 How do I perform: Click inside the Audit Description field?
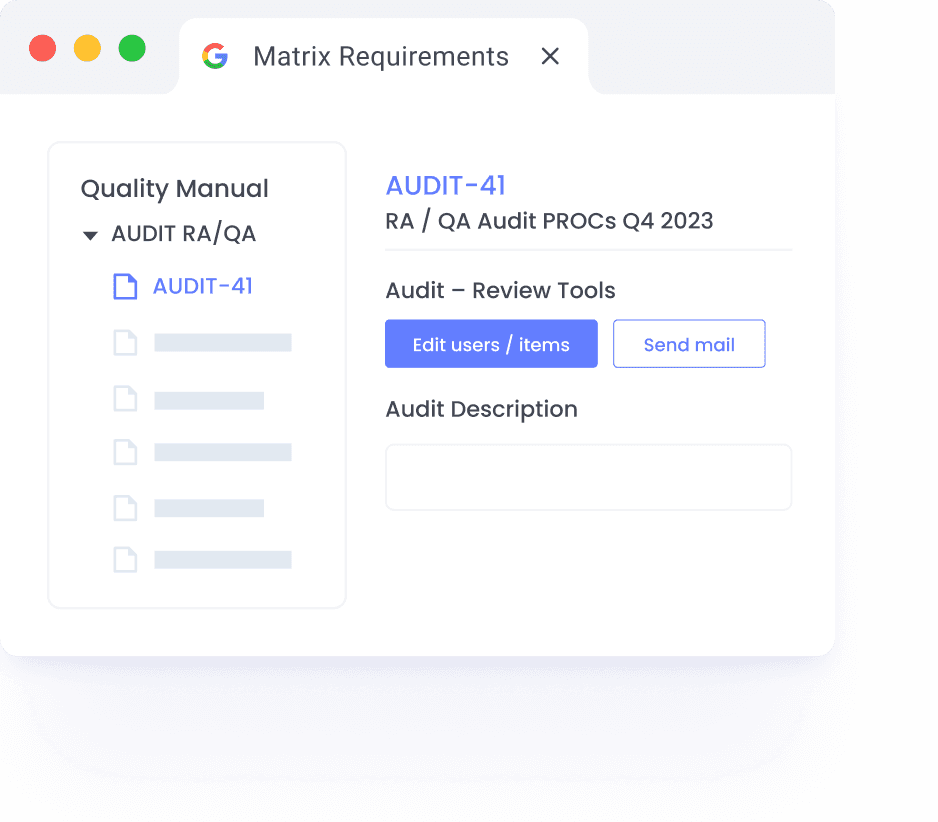tap(588, 477)
